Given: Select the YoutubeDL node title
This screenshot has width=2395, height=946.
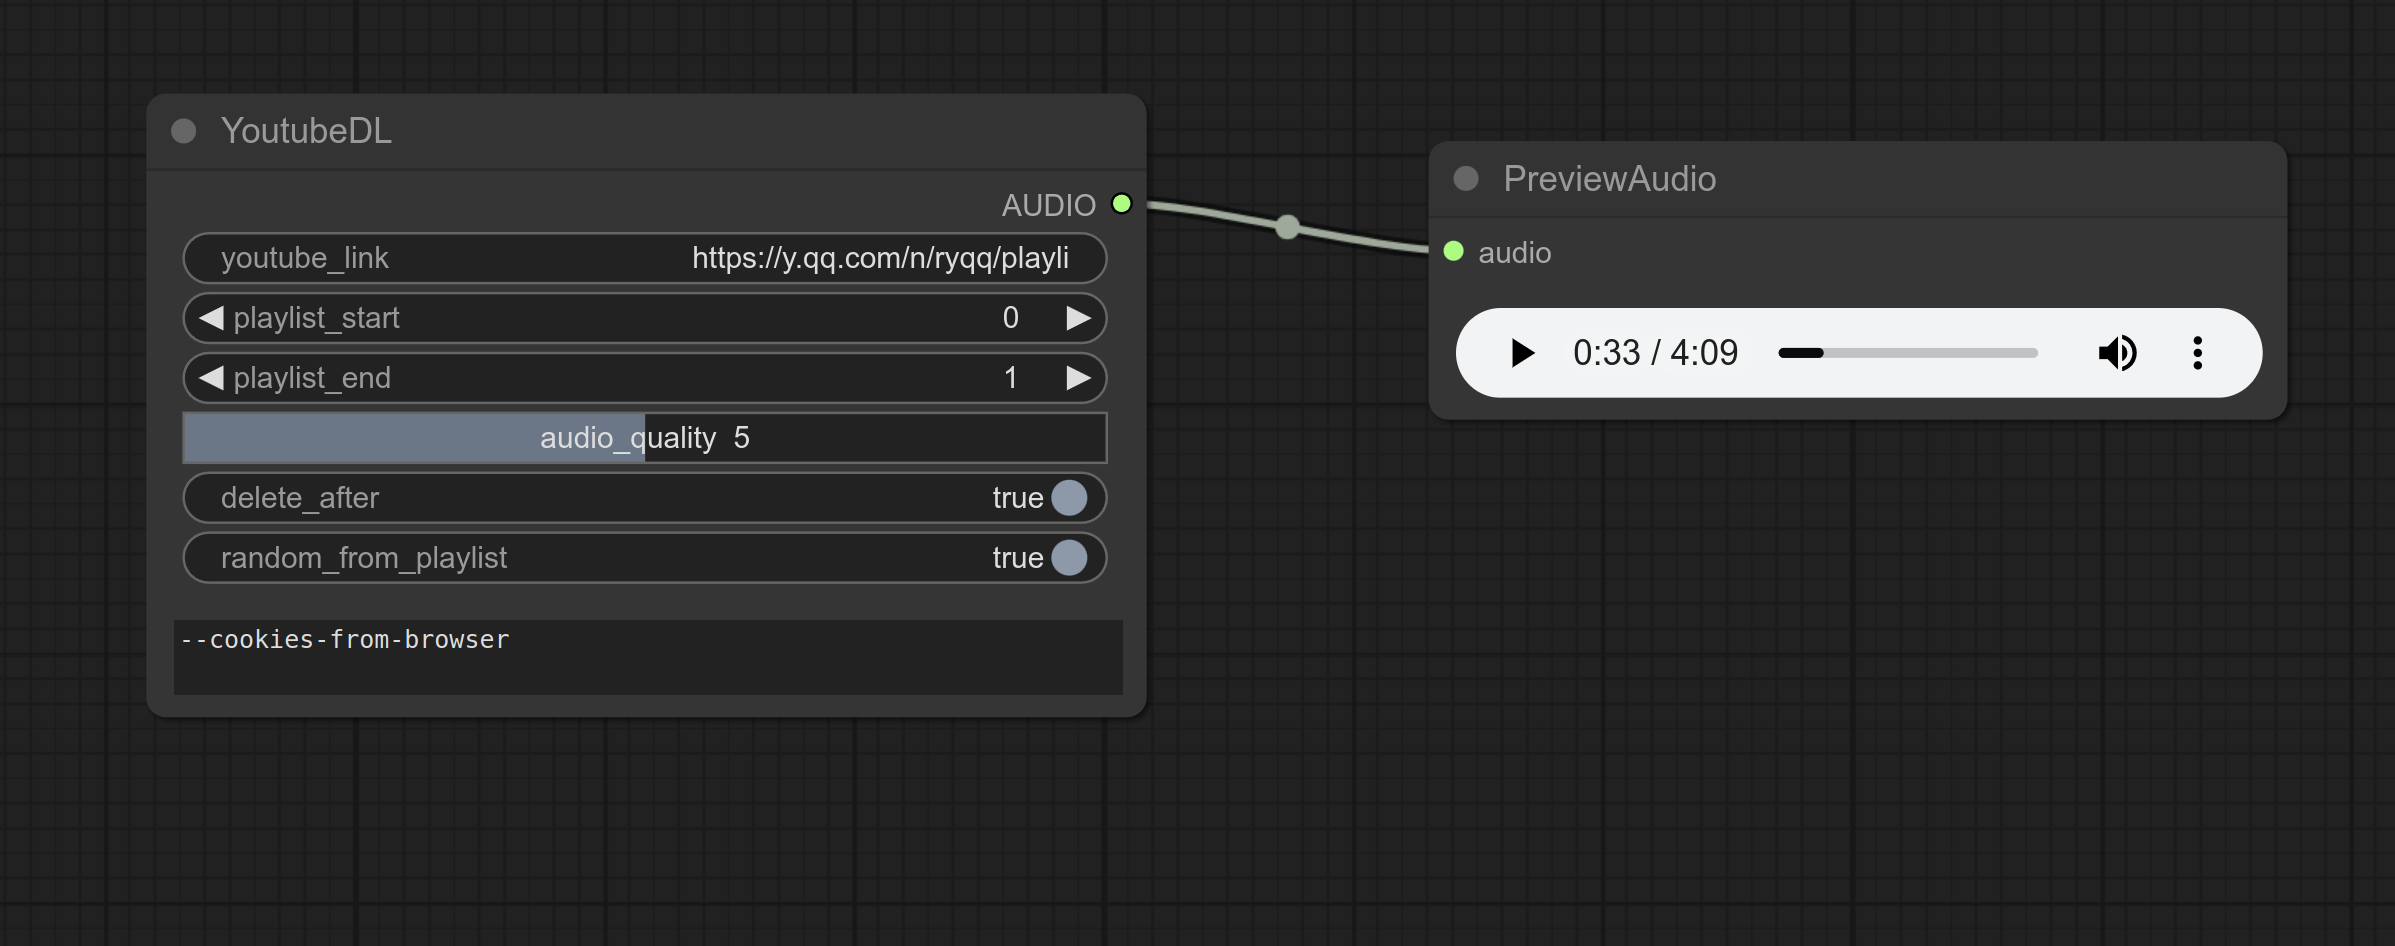Looking at the screenshot, I should [x=306, y=131].
